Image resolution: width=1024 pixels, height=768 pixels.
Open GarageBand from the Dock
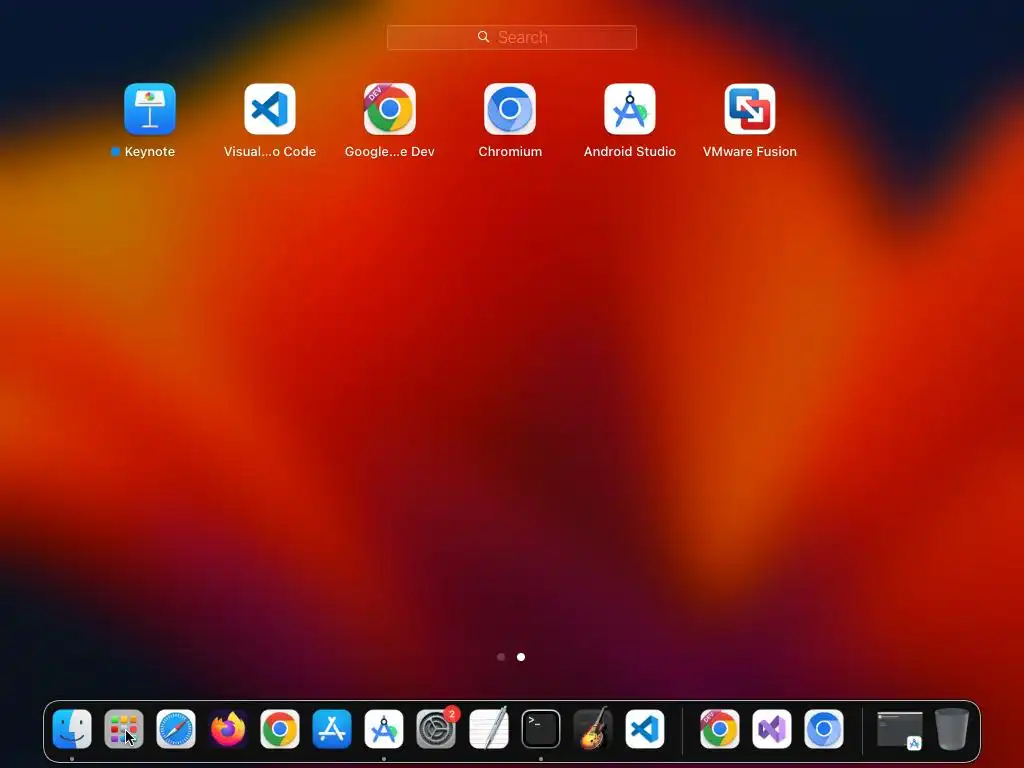pyautogui.click(x=593, y=729)
